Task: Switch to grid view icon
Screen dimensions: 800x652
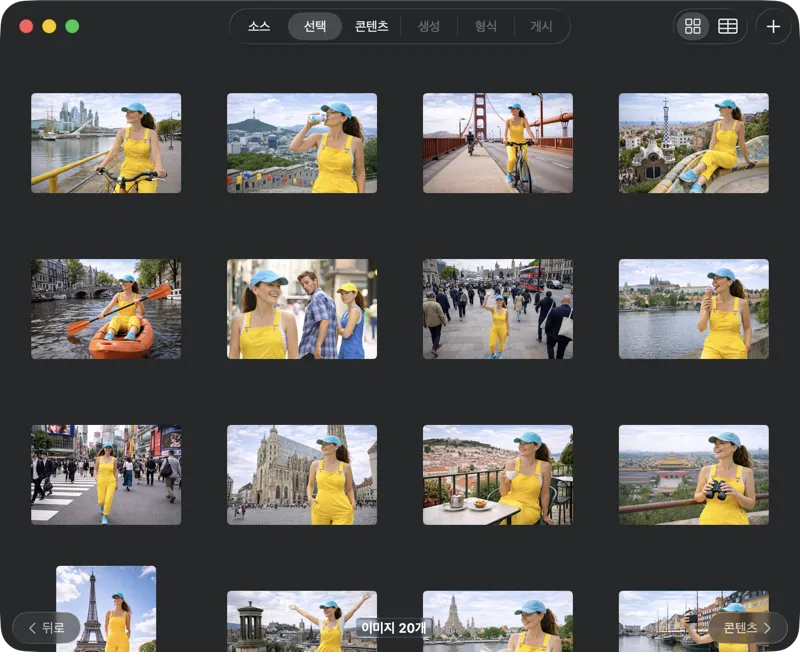Action: pos(693,27)
